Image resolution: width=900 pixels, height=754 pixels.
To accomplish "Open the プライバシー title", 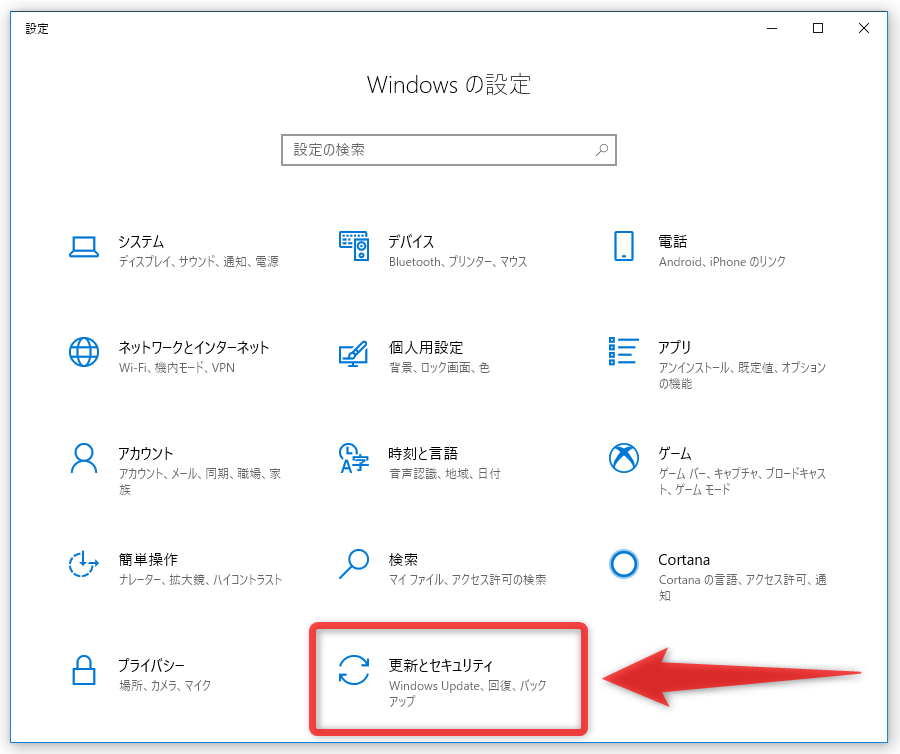I will click(152, 665).
